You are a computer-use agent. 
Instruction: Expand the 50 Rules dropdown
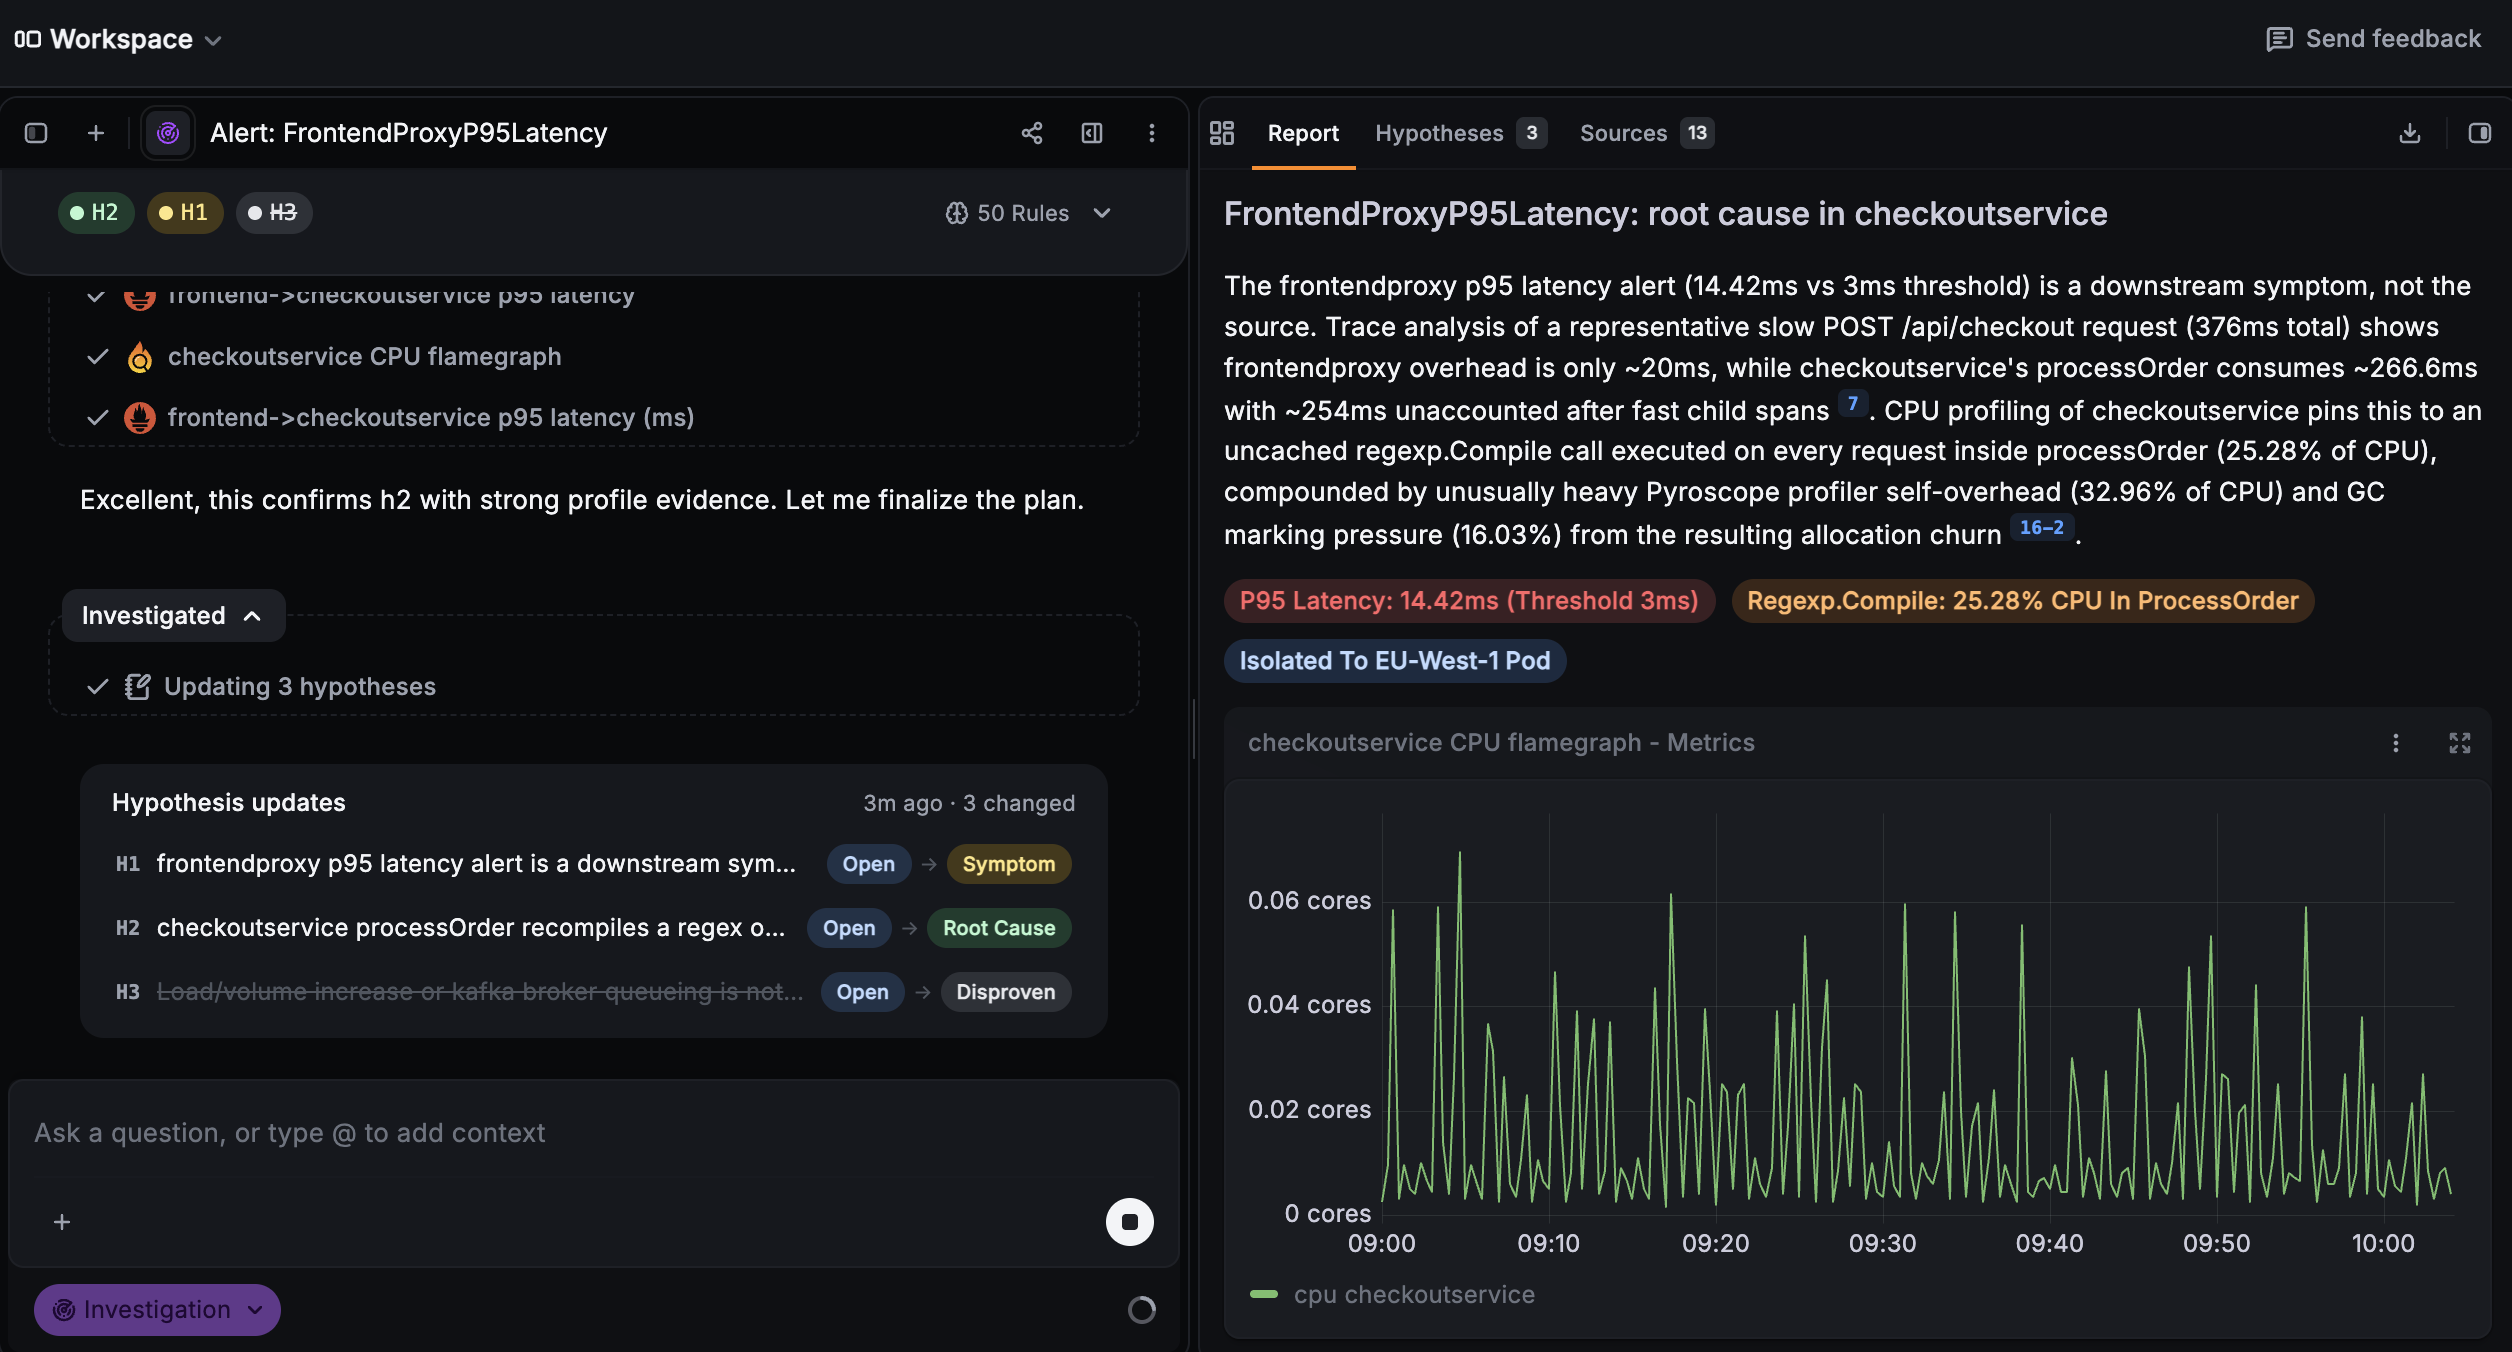pyautogui.click(x=1028, y=213)
